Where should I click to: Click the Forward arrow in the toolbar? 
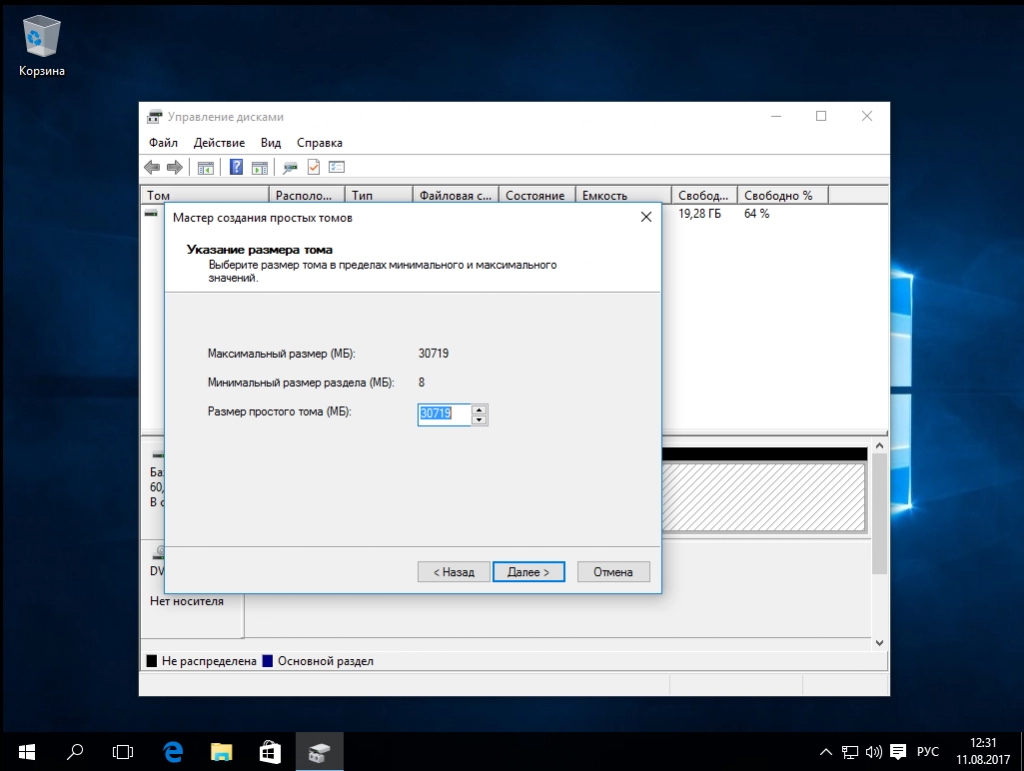coord(174,167)
